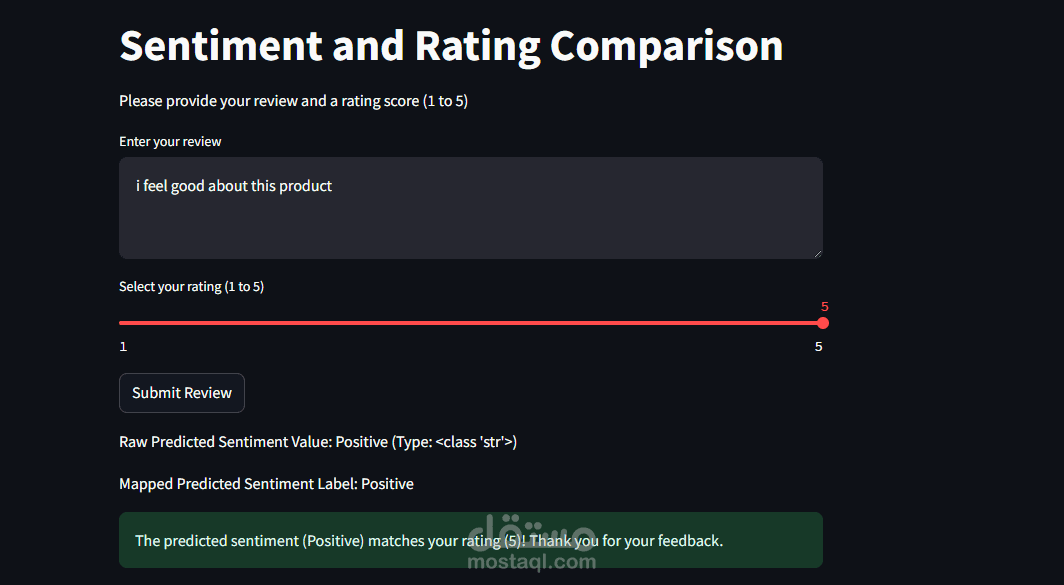Click the red rating slider thumb

coord(823,323)
